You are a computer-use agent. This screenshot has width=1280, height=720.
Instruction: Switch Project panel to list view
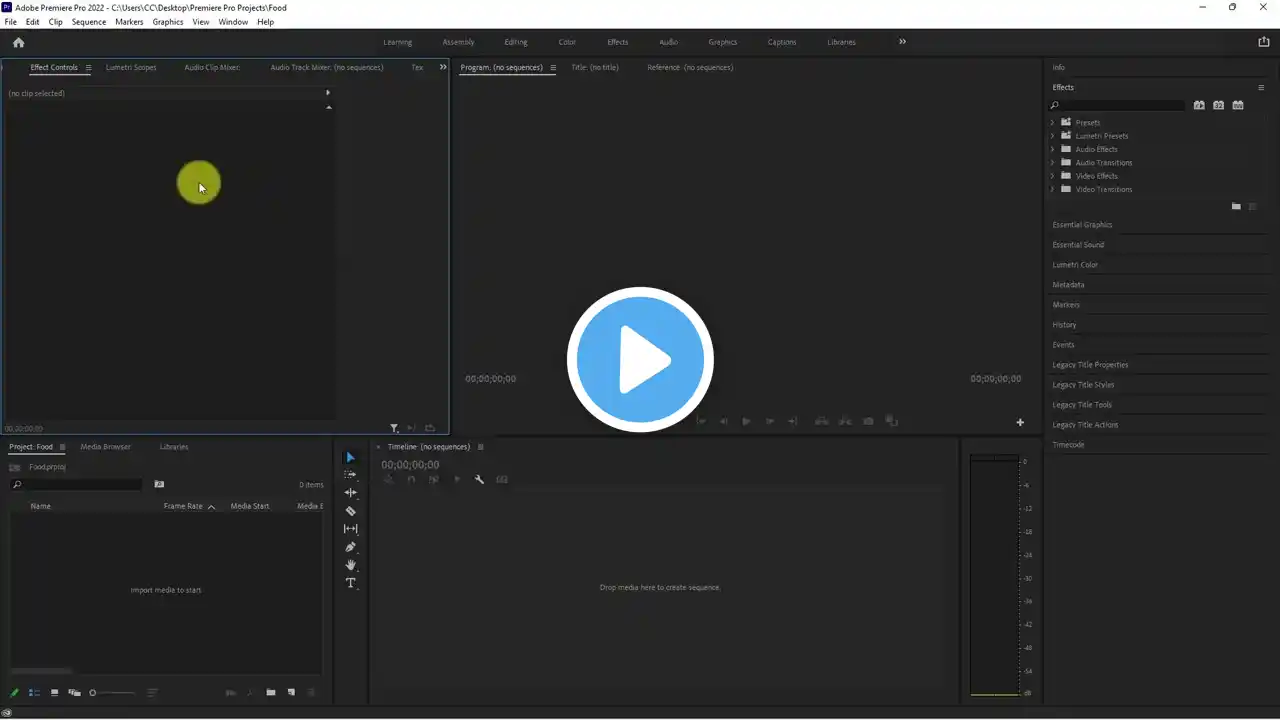[34, 692]
